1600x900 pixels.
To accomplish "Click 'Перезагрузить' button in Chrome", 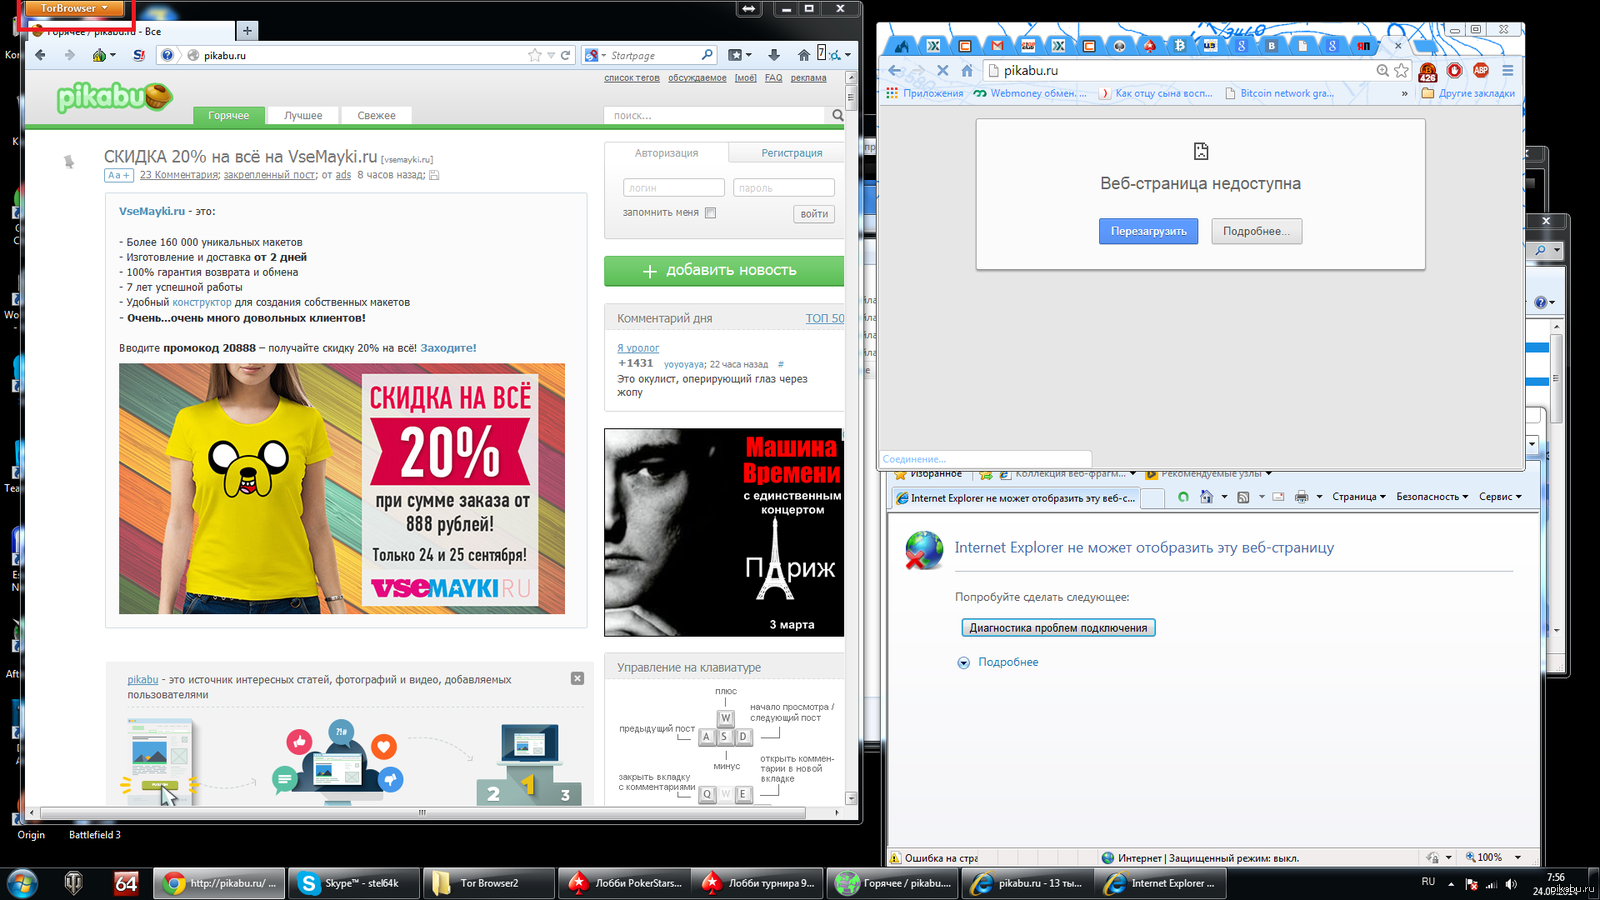I will pyautogui.click(x=1148, y=231).
